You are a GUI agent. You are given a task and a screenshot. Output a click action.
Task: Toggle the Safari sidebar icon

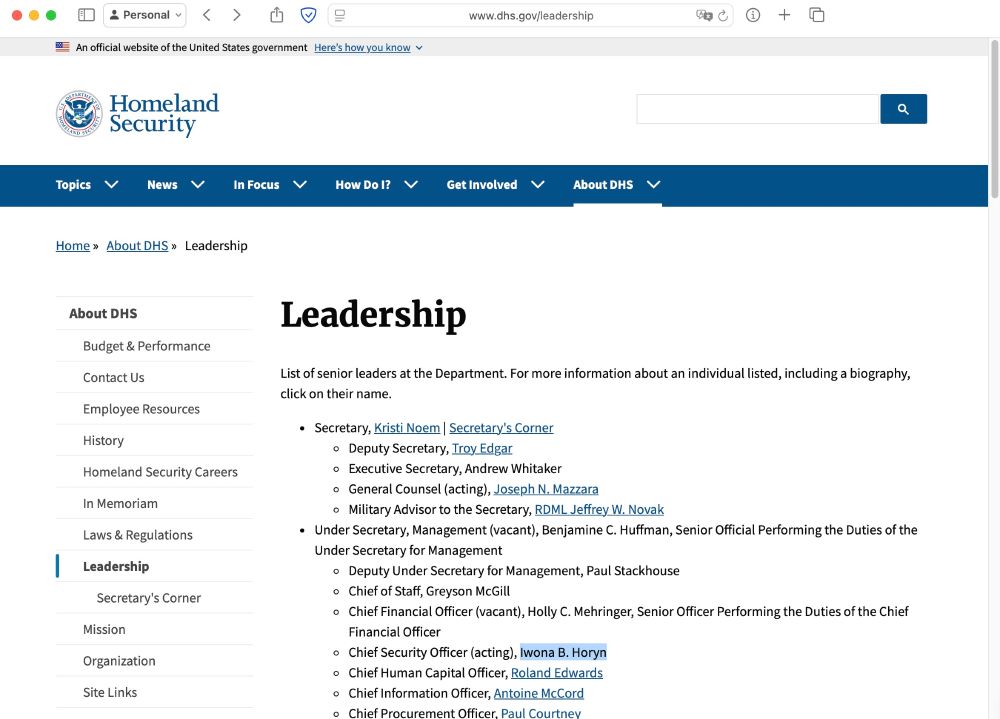86,15
